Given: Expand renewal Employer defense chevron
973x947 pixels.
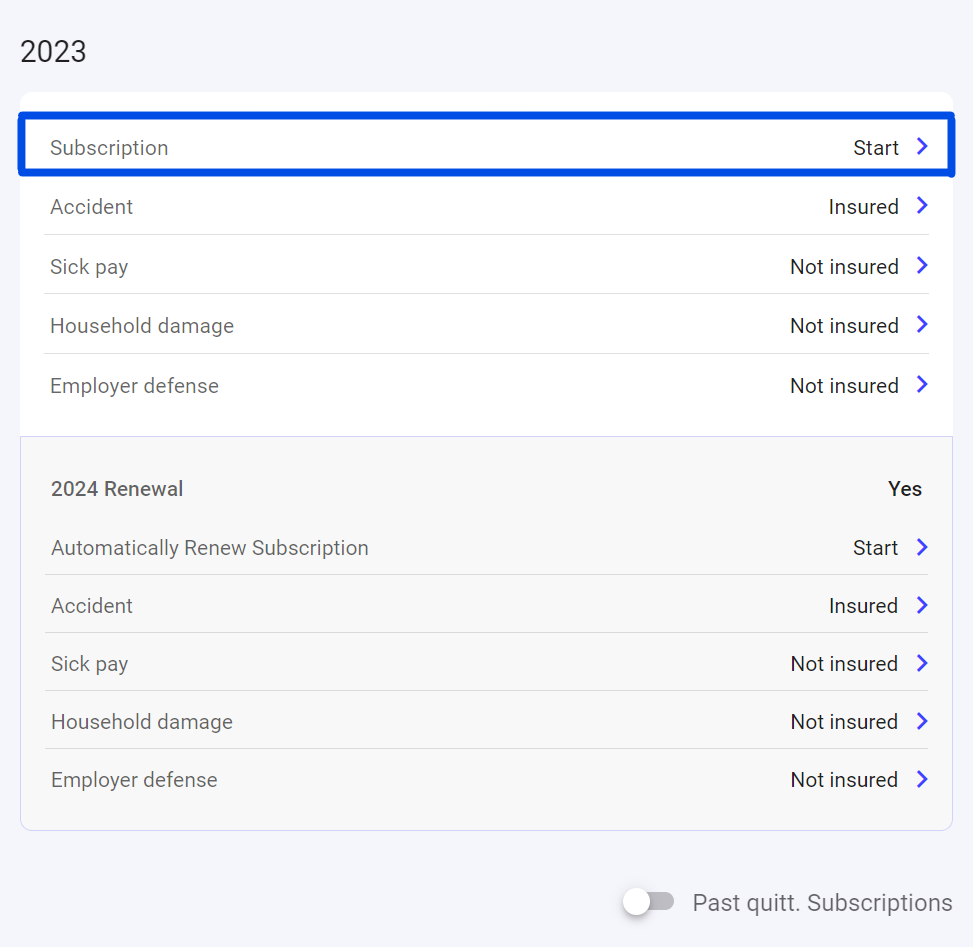Looking at the screenshot, I should click(x=922, y=779).
